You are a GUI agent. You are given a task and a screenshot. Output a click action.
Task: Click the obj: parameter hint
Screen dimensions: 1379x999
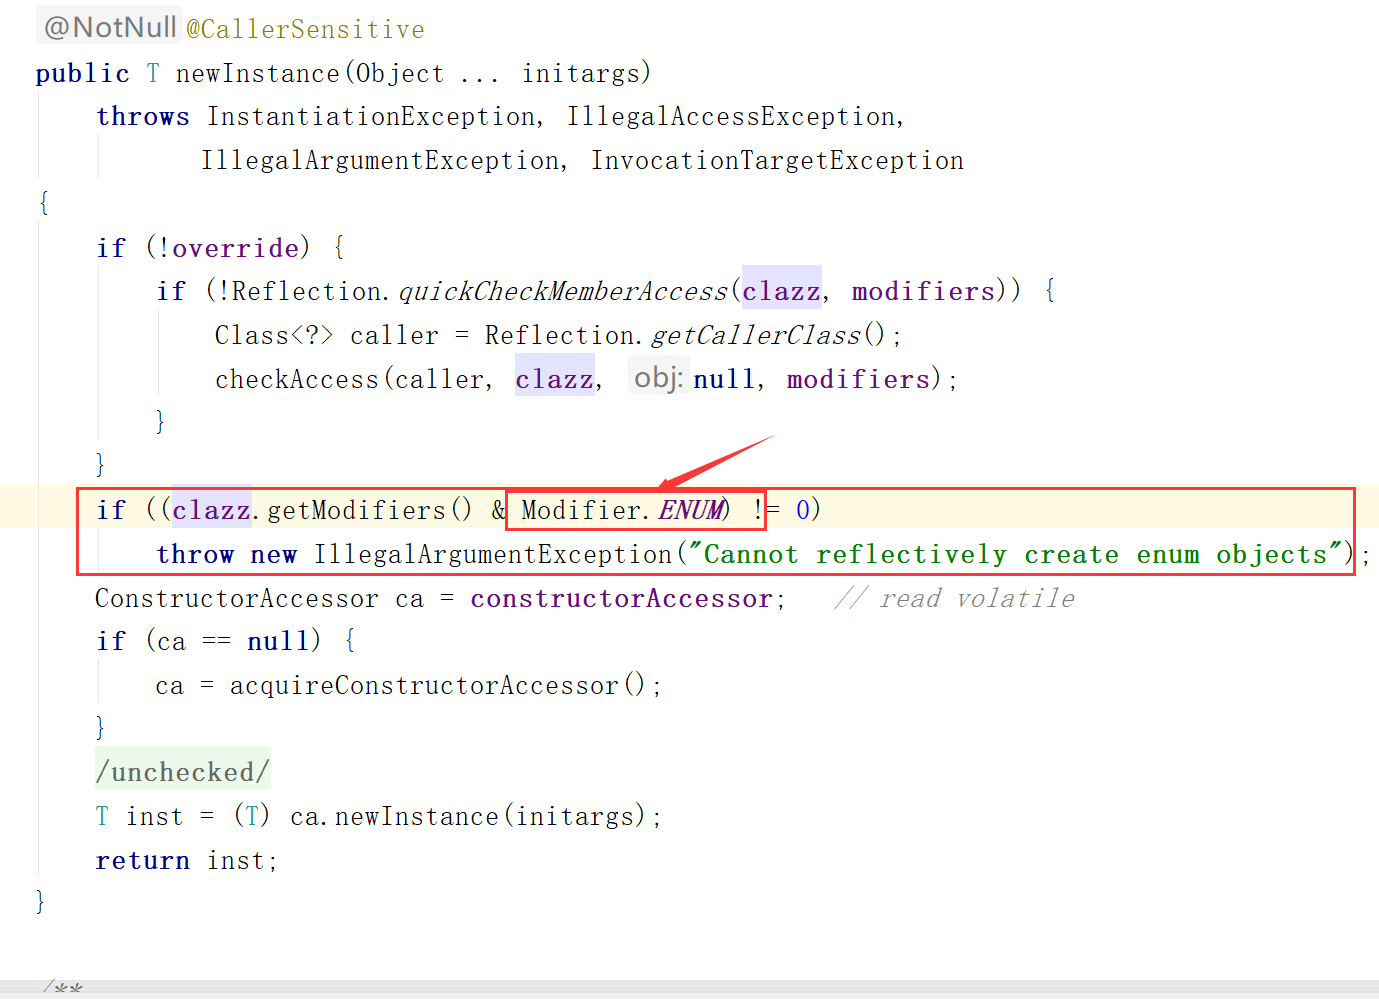click(x=658, y=377)
